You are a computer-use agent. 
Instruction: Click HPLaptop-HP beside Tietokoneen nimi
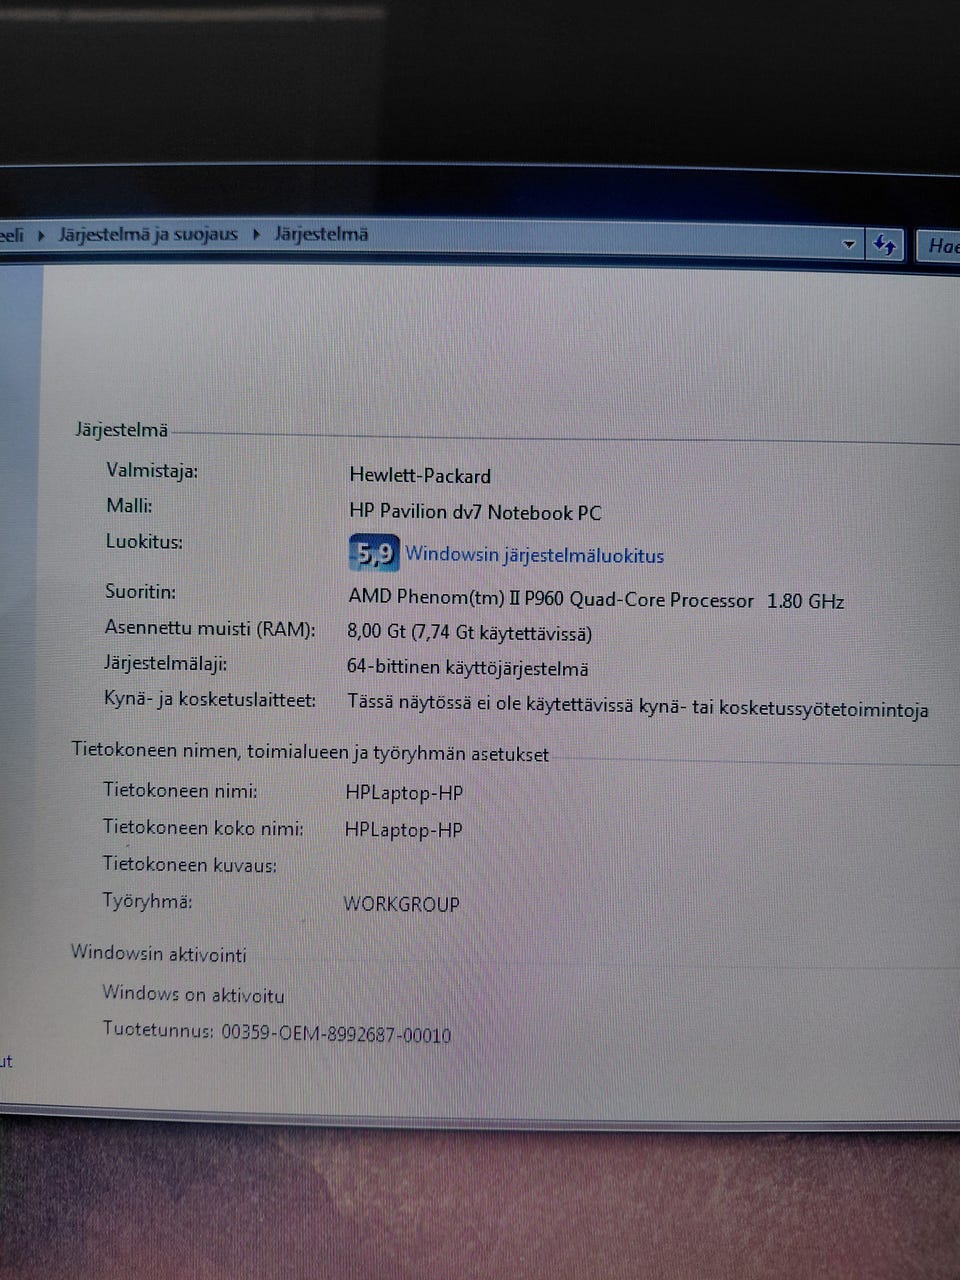pos(404,793)
